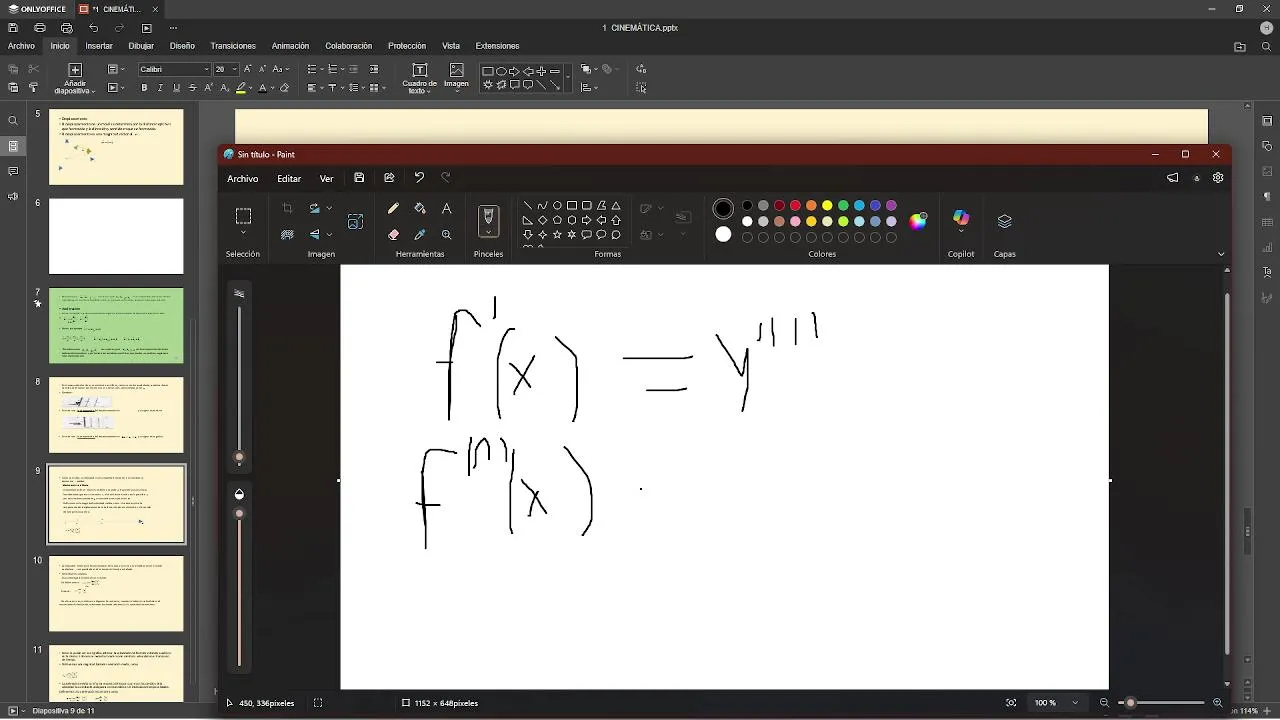Collapse the Paint ribbon chevron
The width and height of the screenshot is (1280, 720).
point(1221,254)
